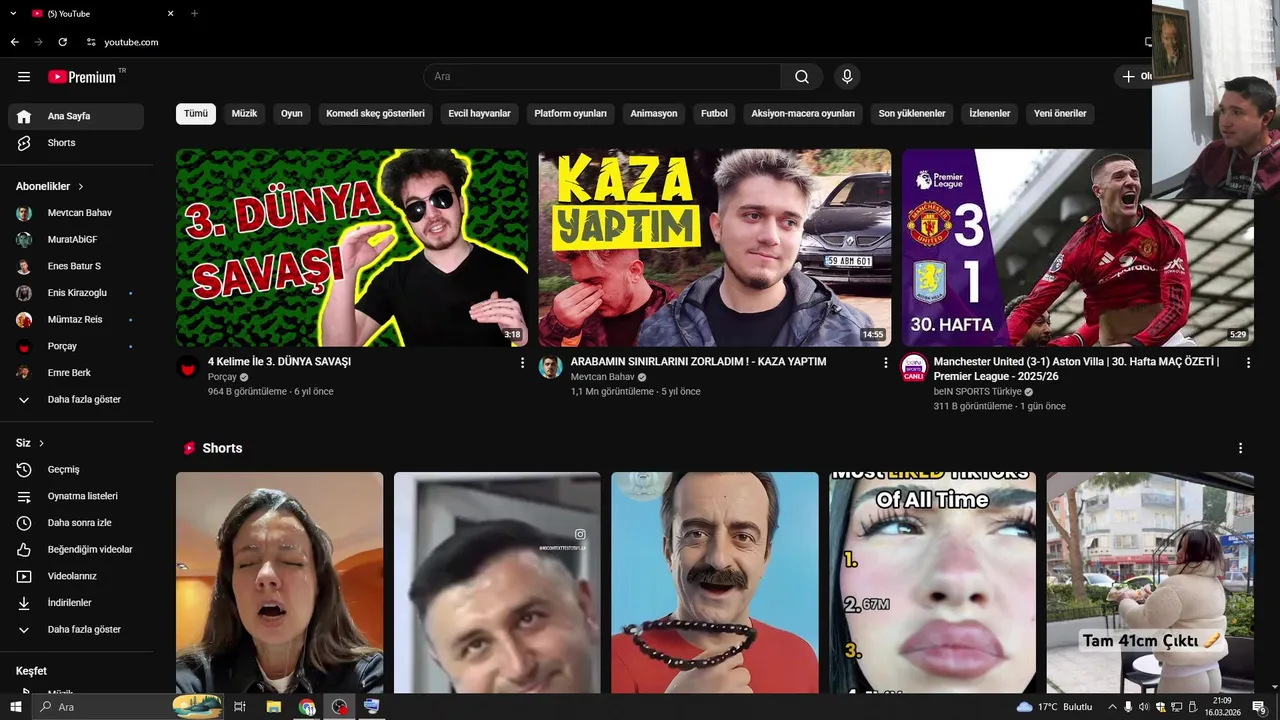Select the Futbol filter chip
The image size is (1280, 720).
tap(714, 114)
